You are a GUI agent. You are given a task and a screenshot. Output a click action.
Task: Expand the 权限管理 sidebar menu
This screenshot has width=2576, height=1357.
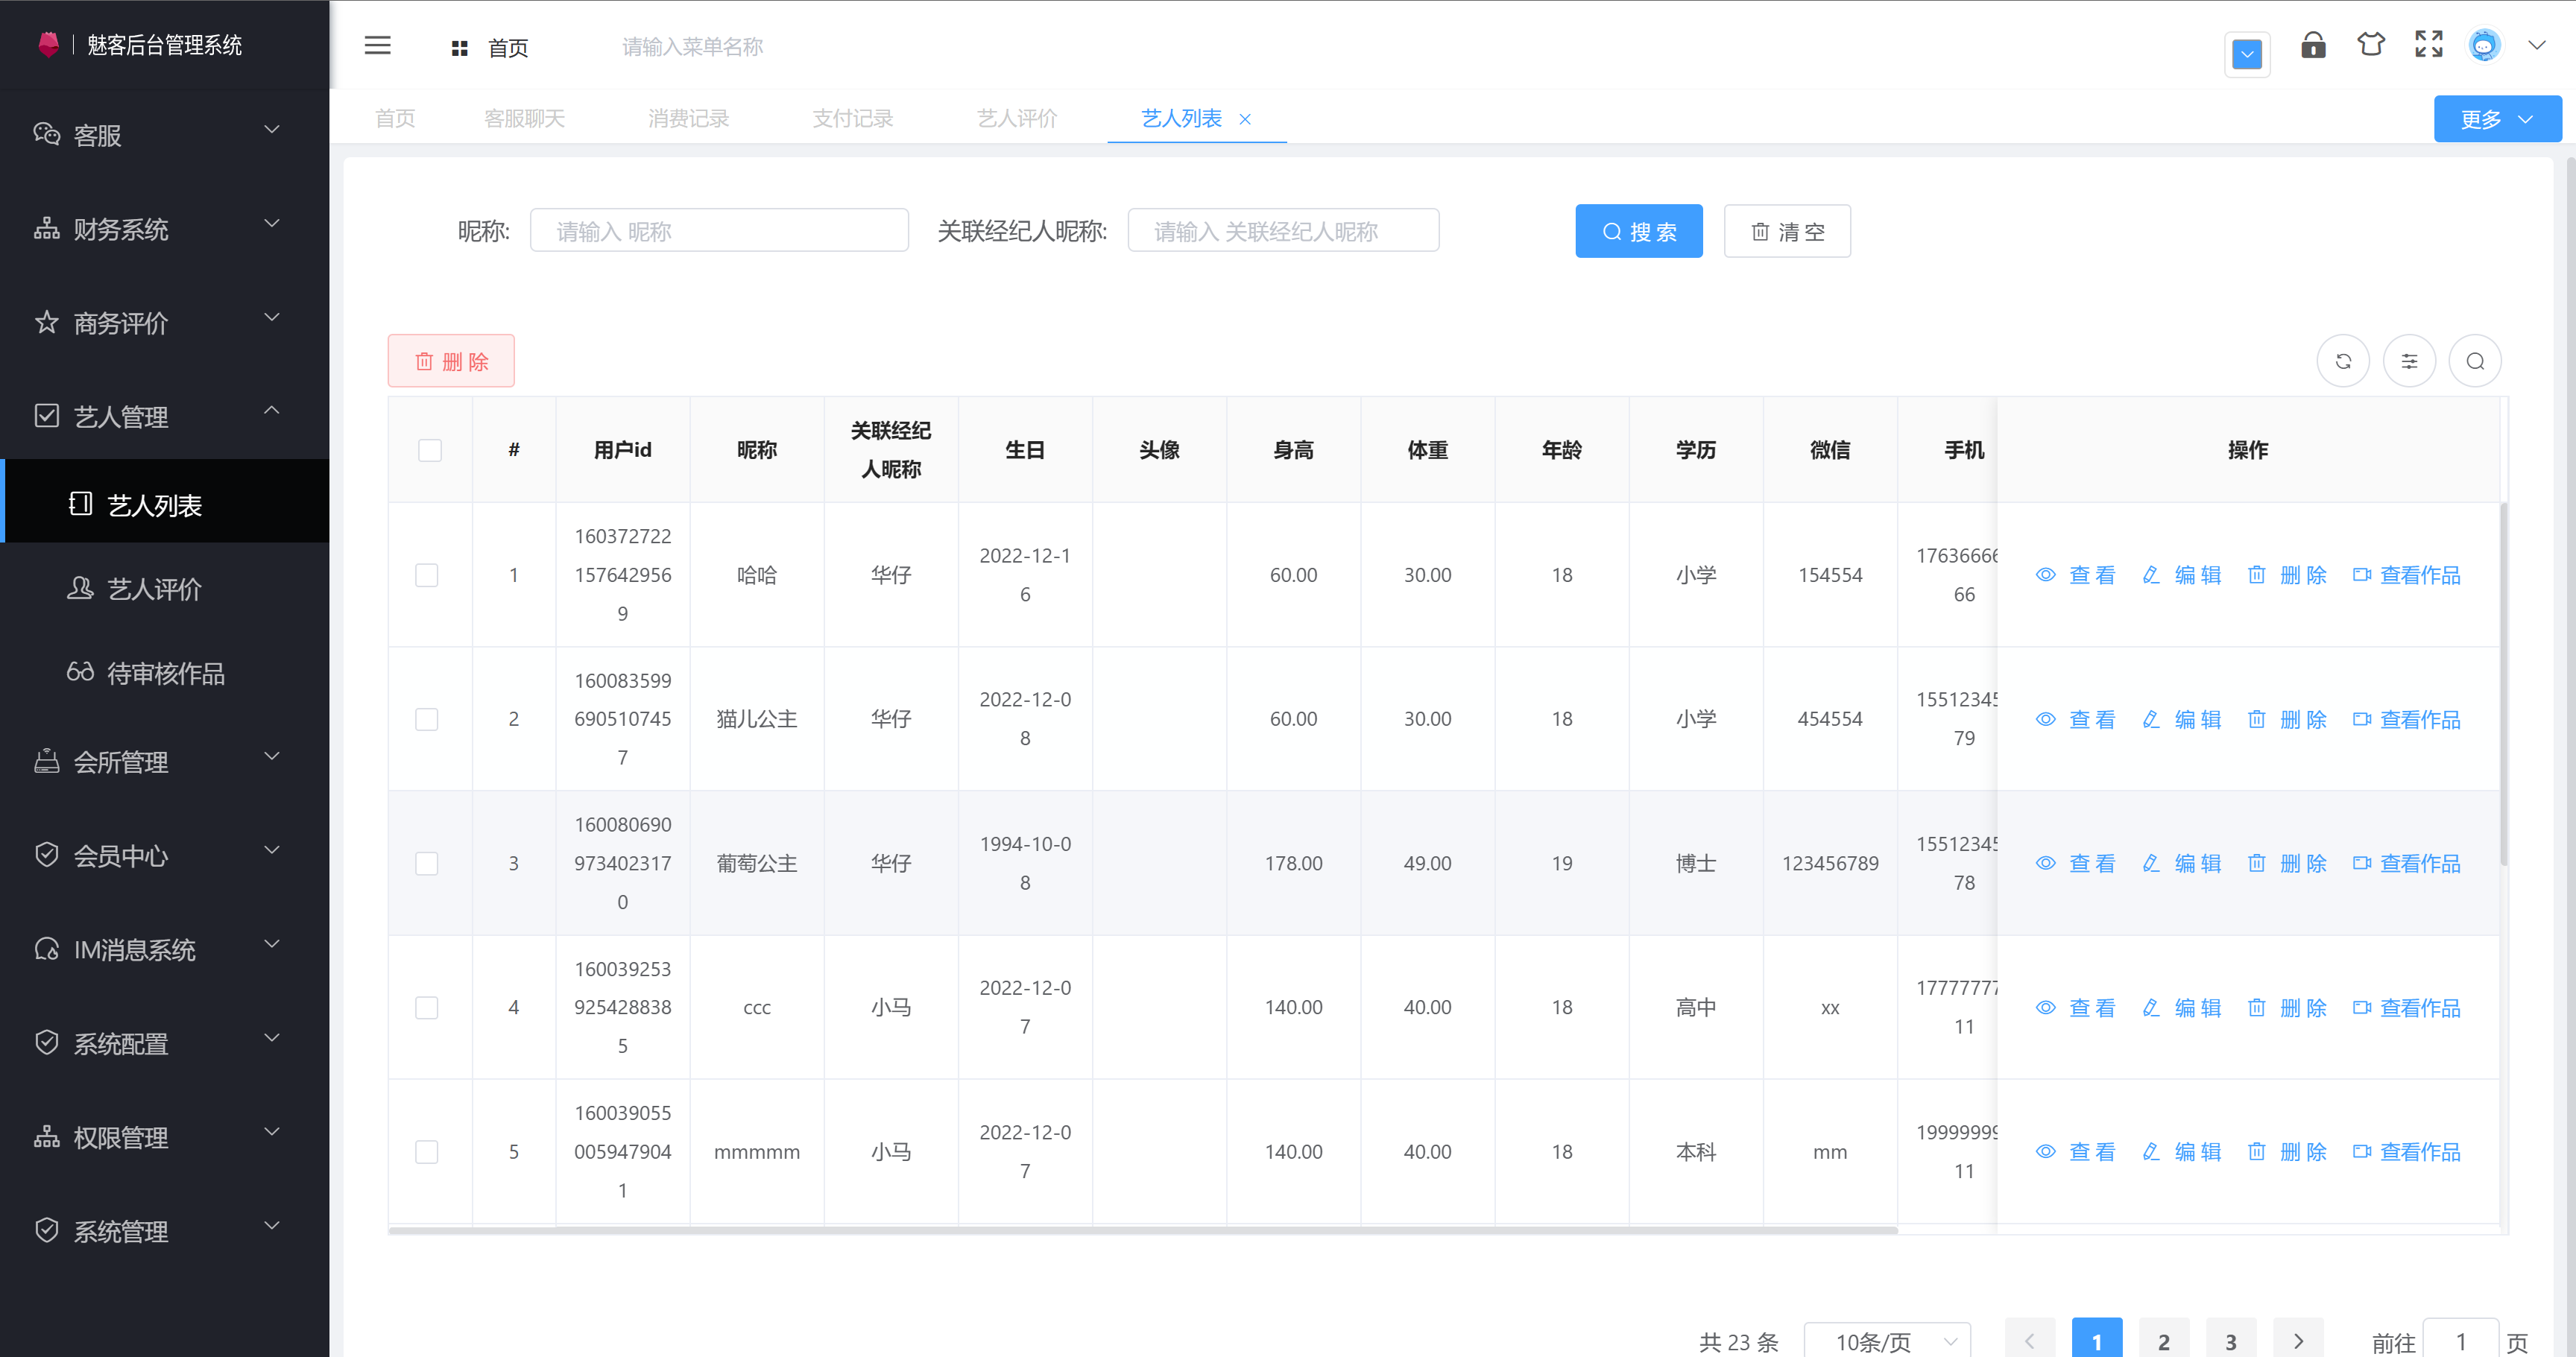(165, 1137)
